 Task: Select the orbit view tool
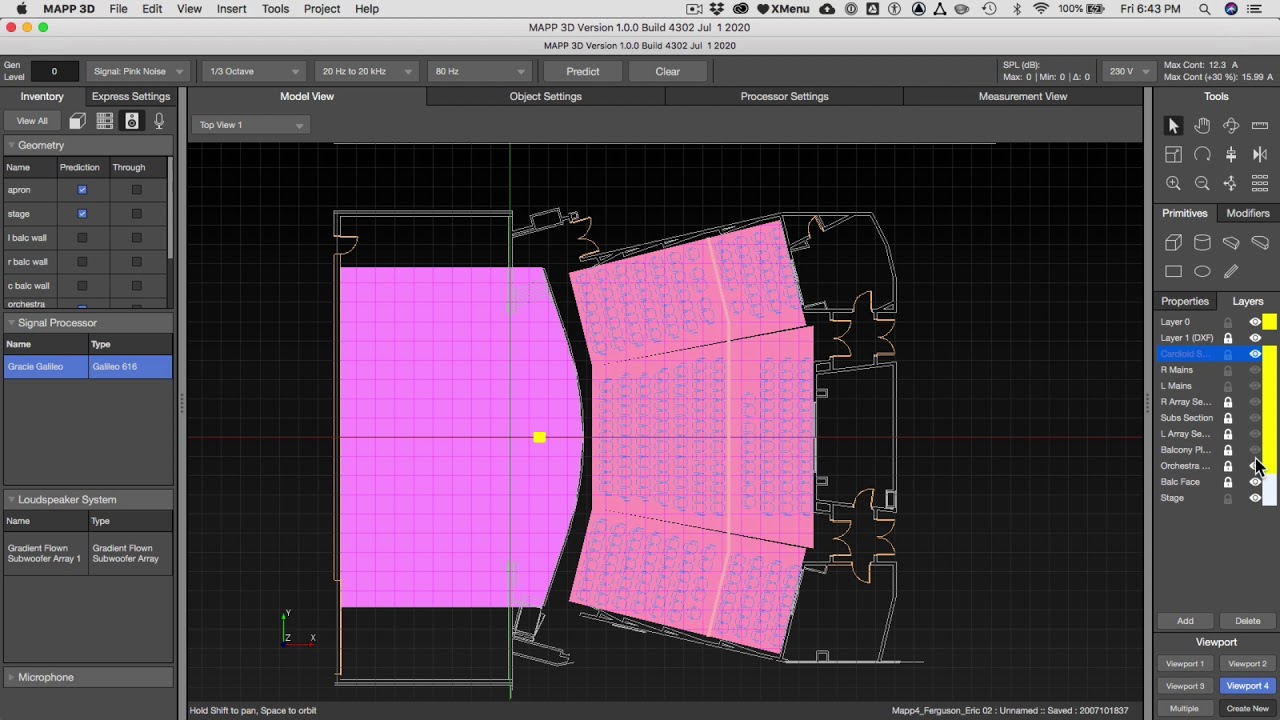coord(1231,125)
